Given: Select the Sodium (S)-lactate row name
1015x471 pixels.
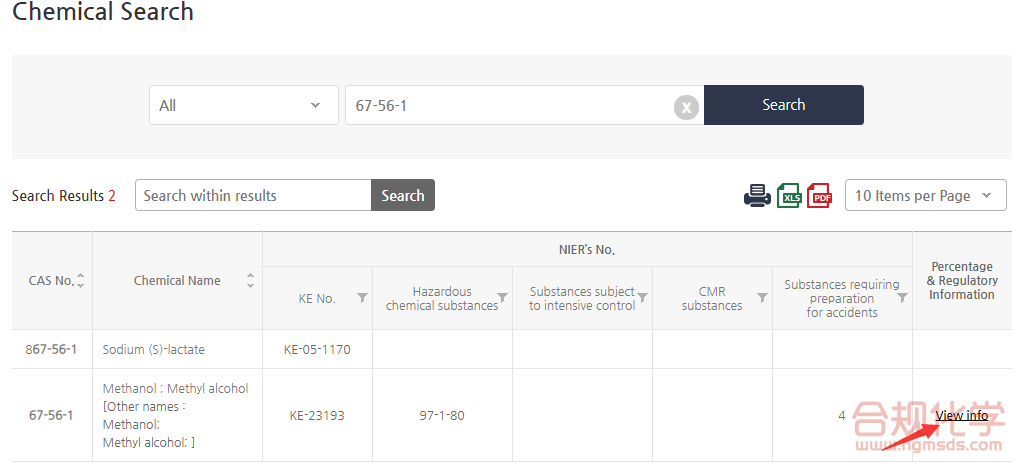Looking at the screenshot, I should [154, 350].
